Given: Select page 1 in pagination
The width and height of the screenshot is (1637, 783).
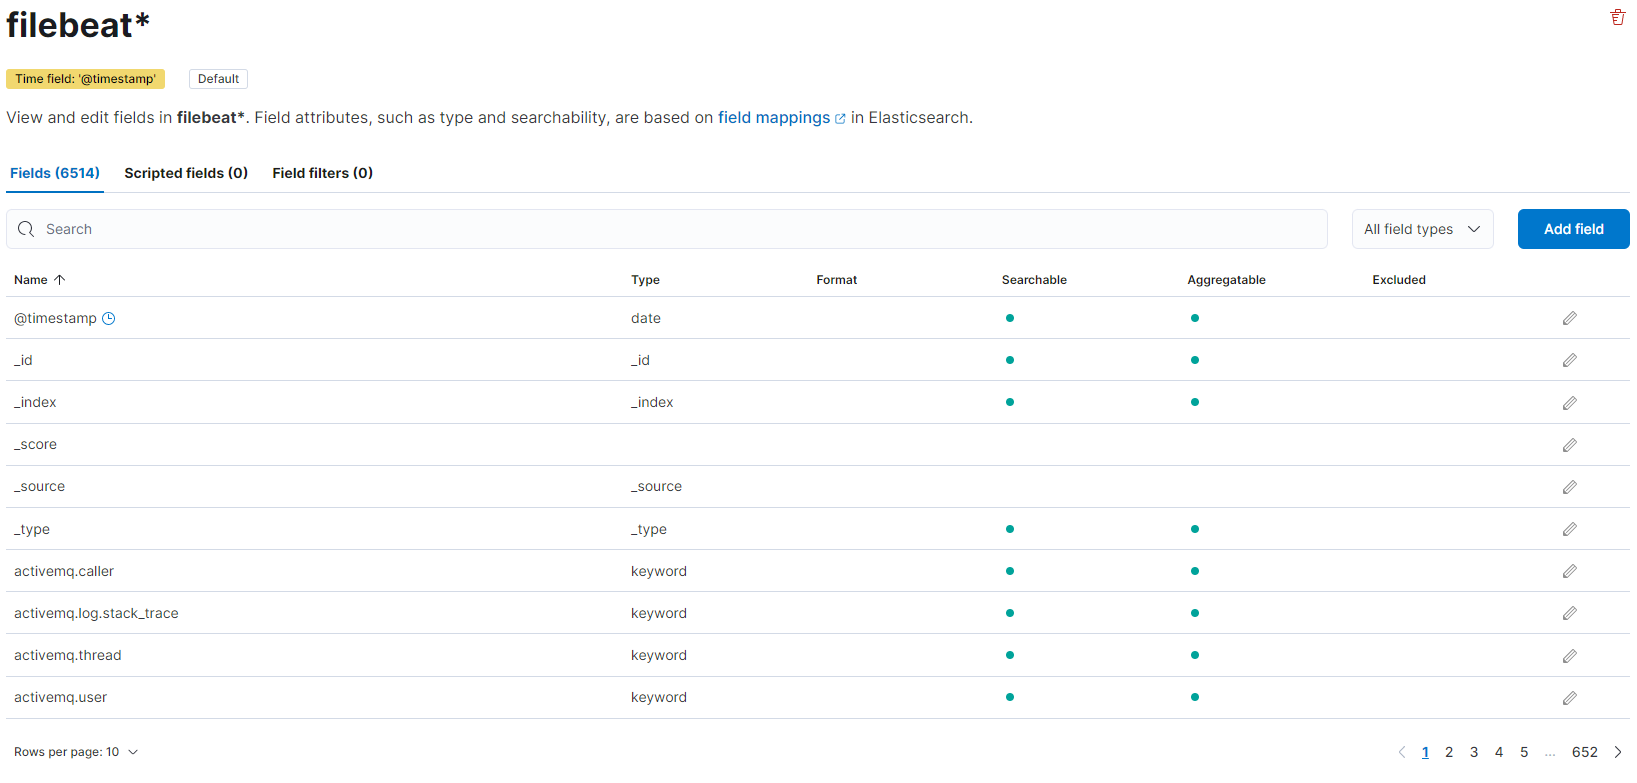Looking at the screenshot, I should click(x=1425, y=752).
